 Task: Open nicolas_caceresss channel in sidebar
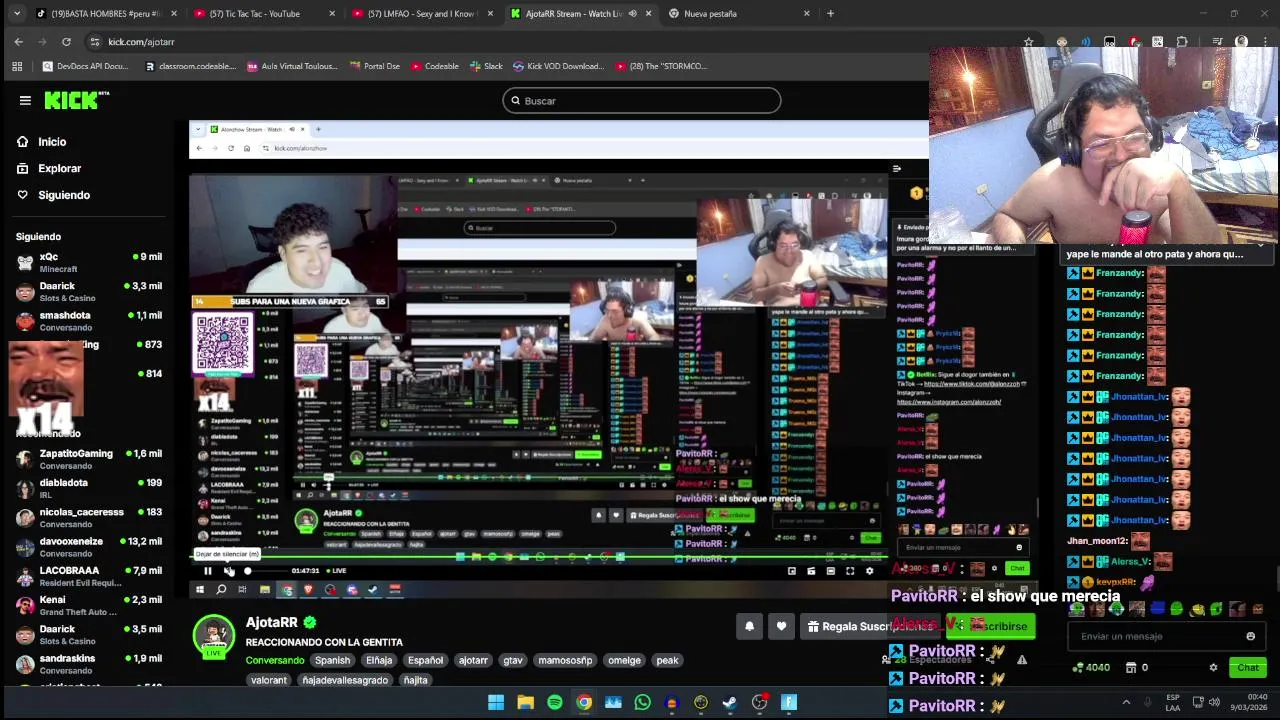88,517
